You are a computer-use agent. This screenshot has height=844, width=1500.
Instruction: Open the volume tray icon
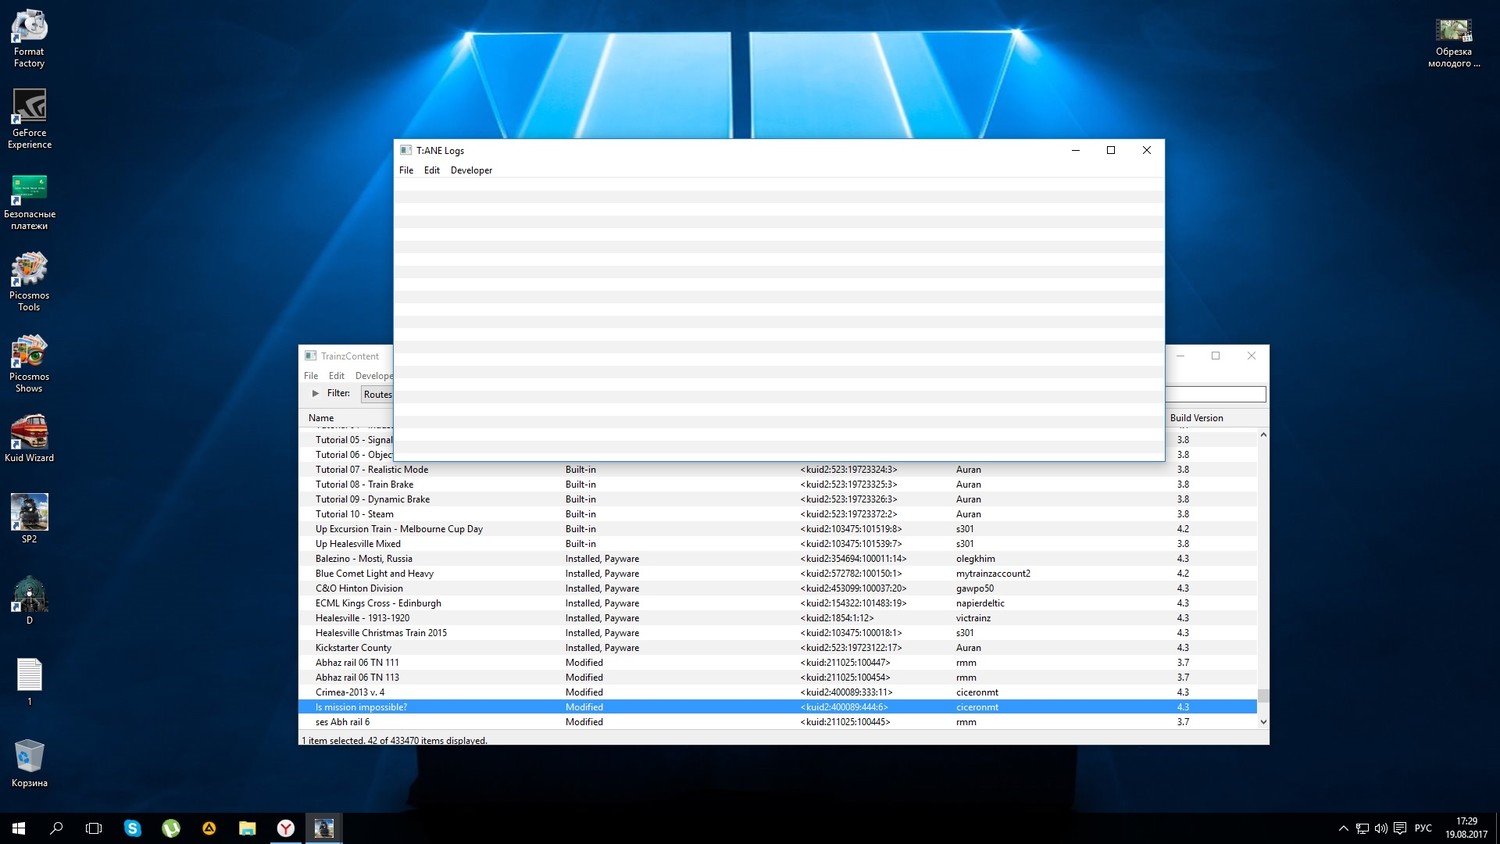click(1381, 828)
